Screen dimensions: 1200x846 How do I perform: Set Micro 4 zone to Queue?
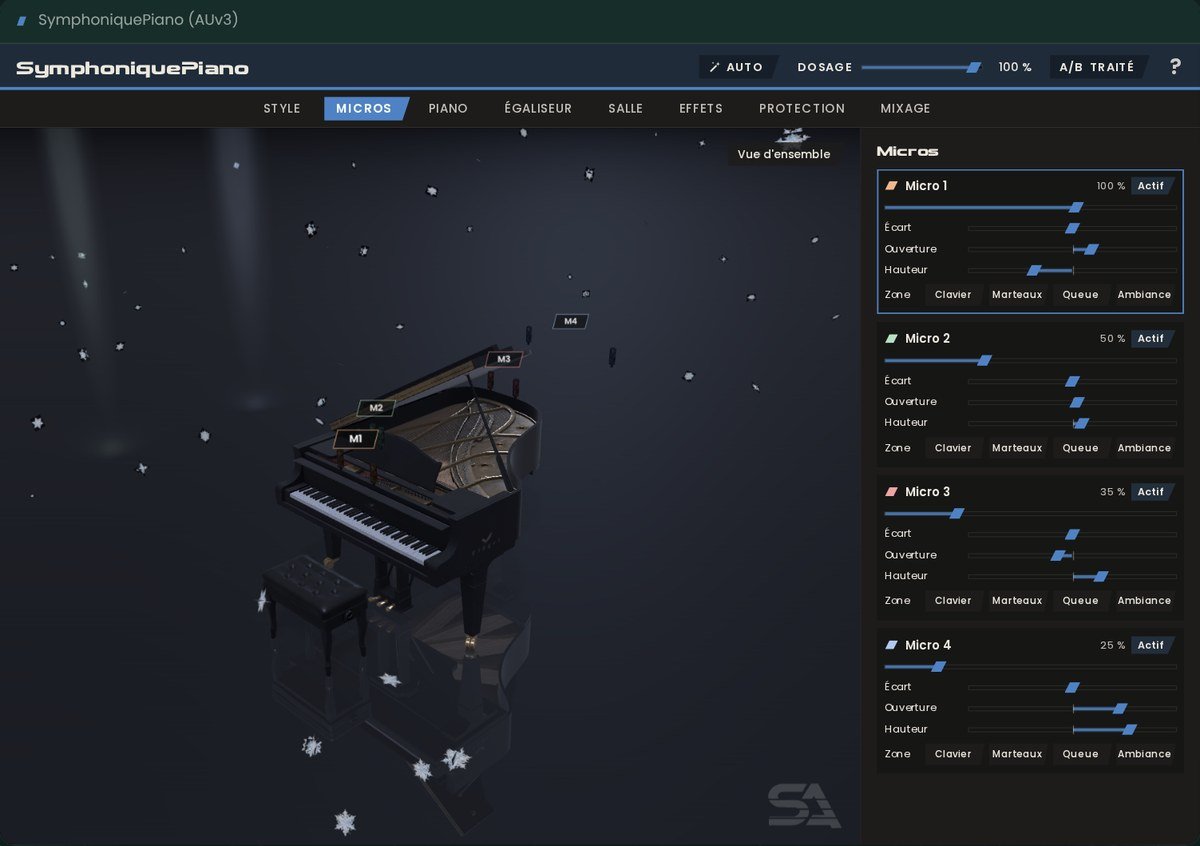pos(1080,754)
